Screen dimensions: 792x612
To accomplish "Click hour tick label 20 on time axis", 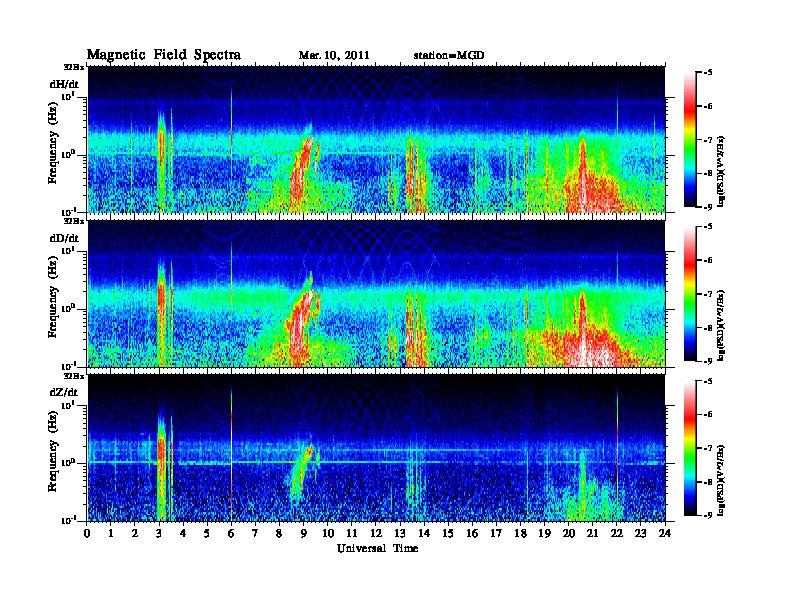I will pyautogui.click(x=569, y=534).
